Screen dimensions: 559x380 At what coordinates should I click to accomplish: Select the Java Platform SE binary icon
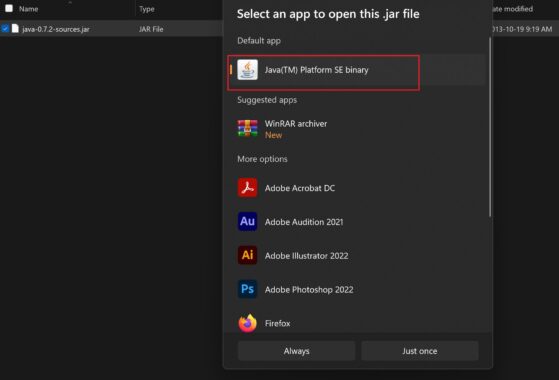click(x=247, y=70)
